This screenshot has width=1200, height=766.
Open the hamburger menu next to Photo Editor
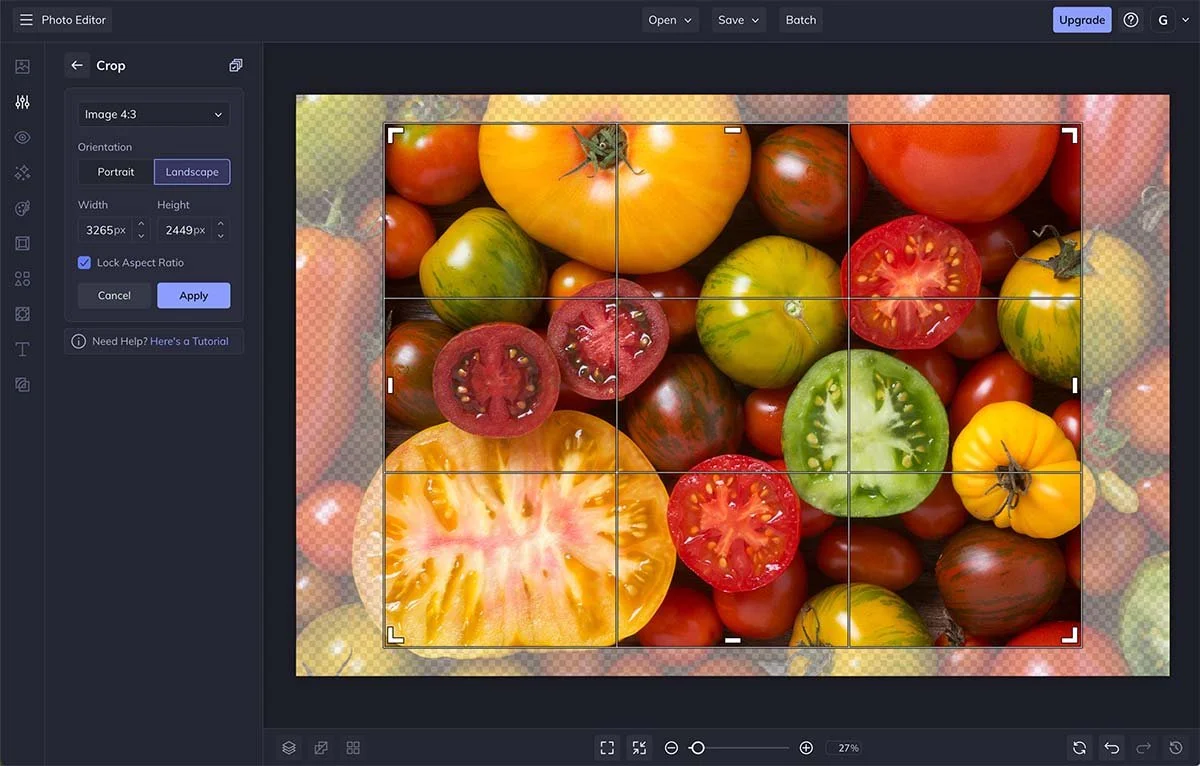(25, 19)
